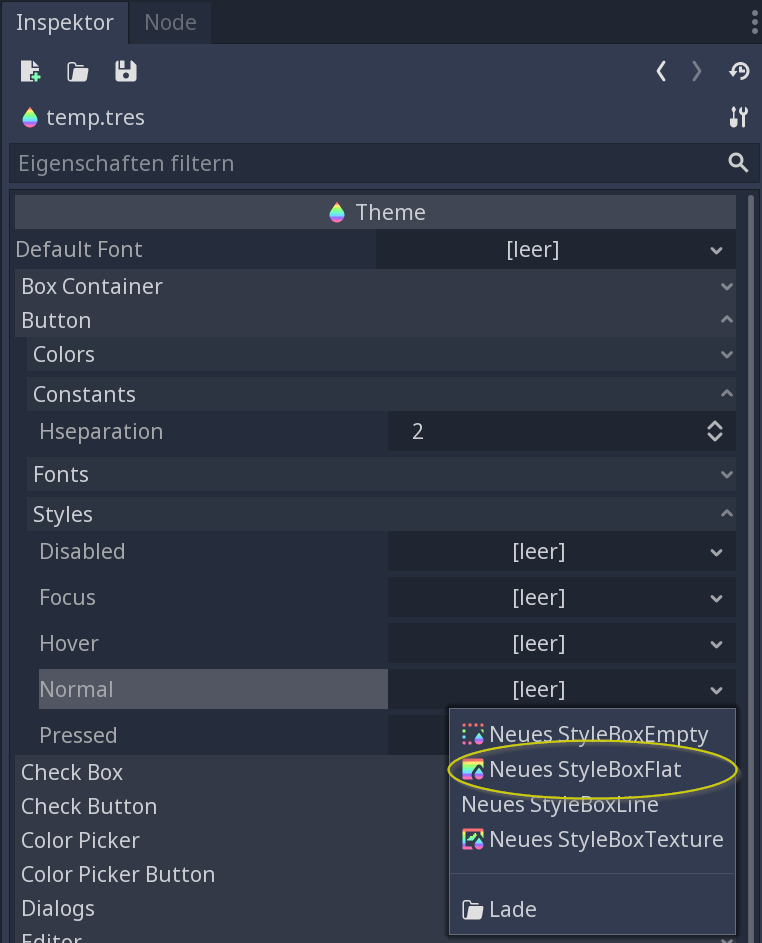Click the create new resource icon
The image size is (762, 943).
pos(30,72)
